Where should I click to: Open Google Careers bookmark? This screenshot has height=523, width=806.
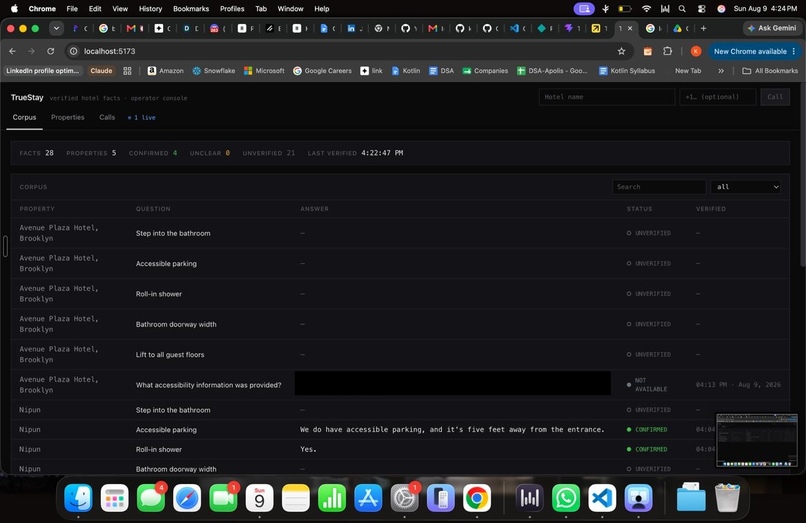[322, 71]
